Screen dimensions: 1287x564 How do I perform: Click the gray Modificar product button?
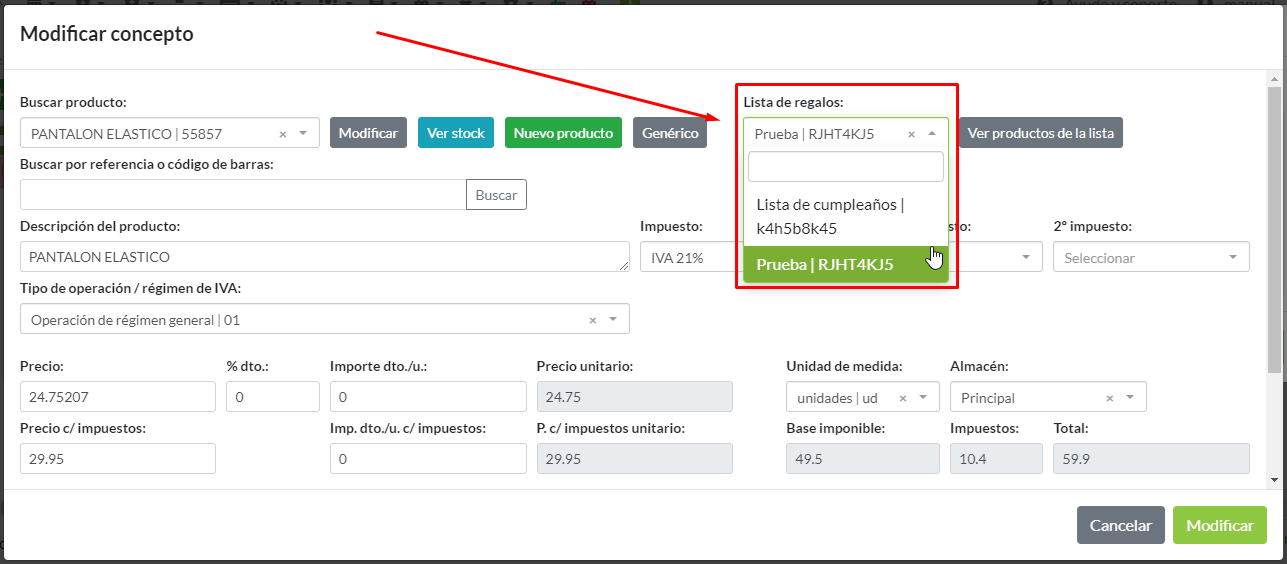point(368,133)
